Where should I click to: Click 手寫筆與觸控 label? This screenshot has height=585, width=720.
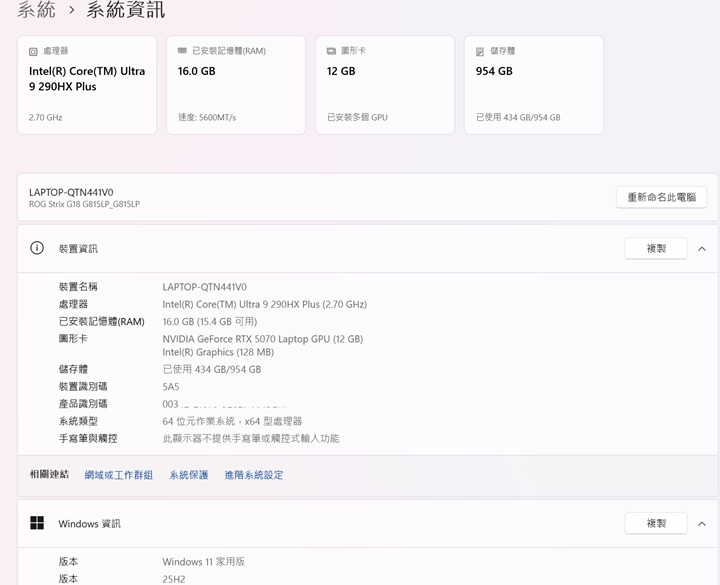88,439
